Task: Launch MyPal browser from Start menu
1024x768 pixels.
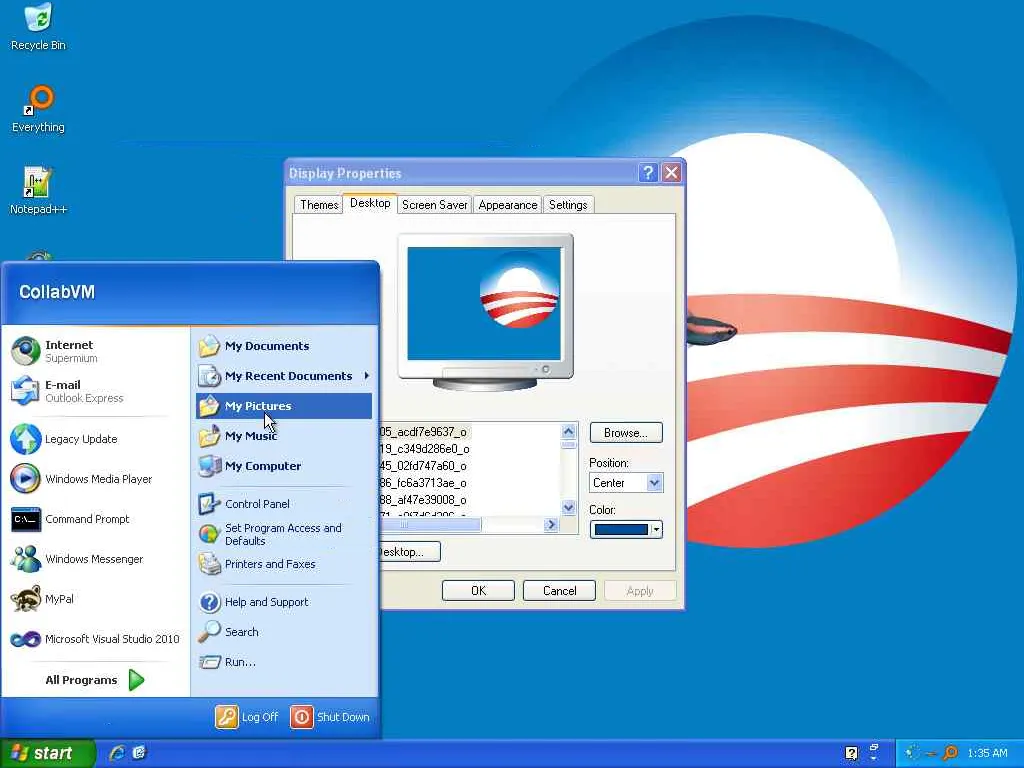Action: tap(95, 599)
